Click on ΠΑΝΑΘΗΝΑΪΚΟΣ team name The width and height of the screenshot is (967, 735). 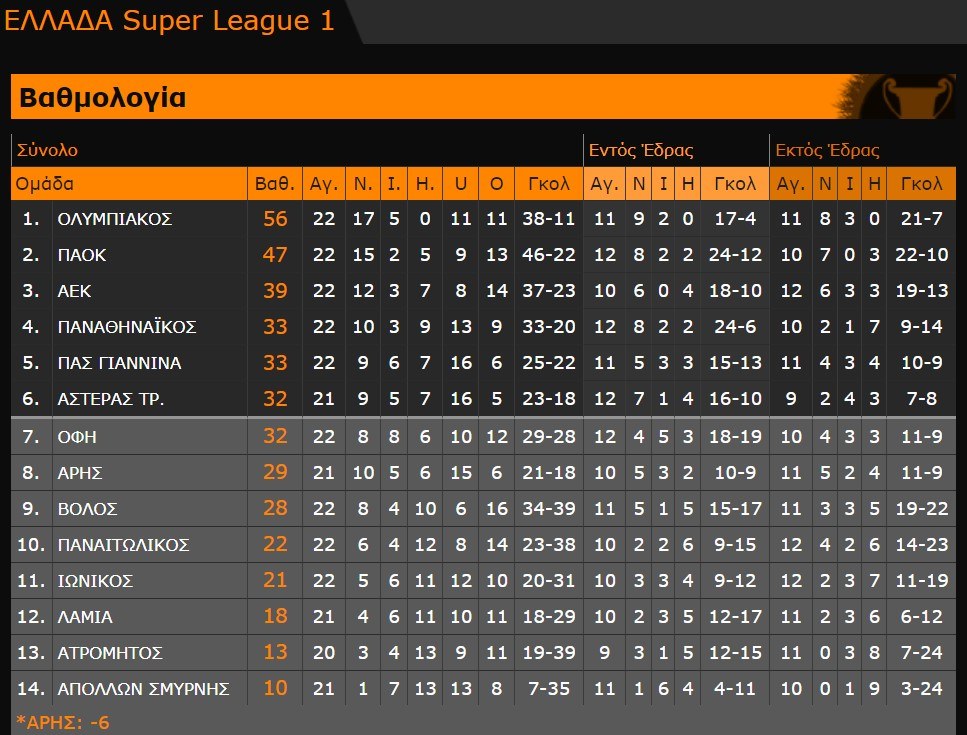tap(127, 327)
